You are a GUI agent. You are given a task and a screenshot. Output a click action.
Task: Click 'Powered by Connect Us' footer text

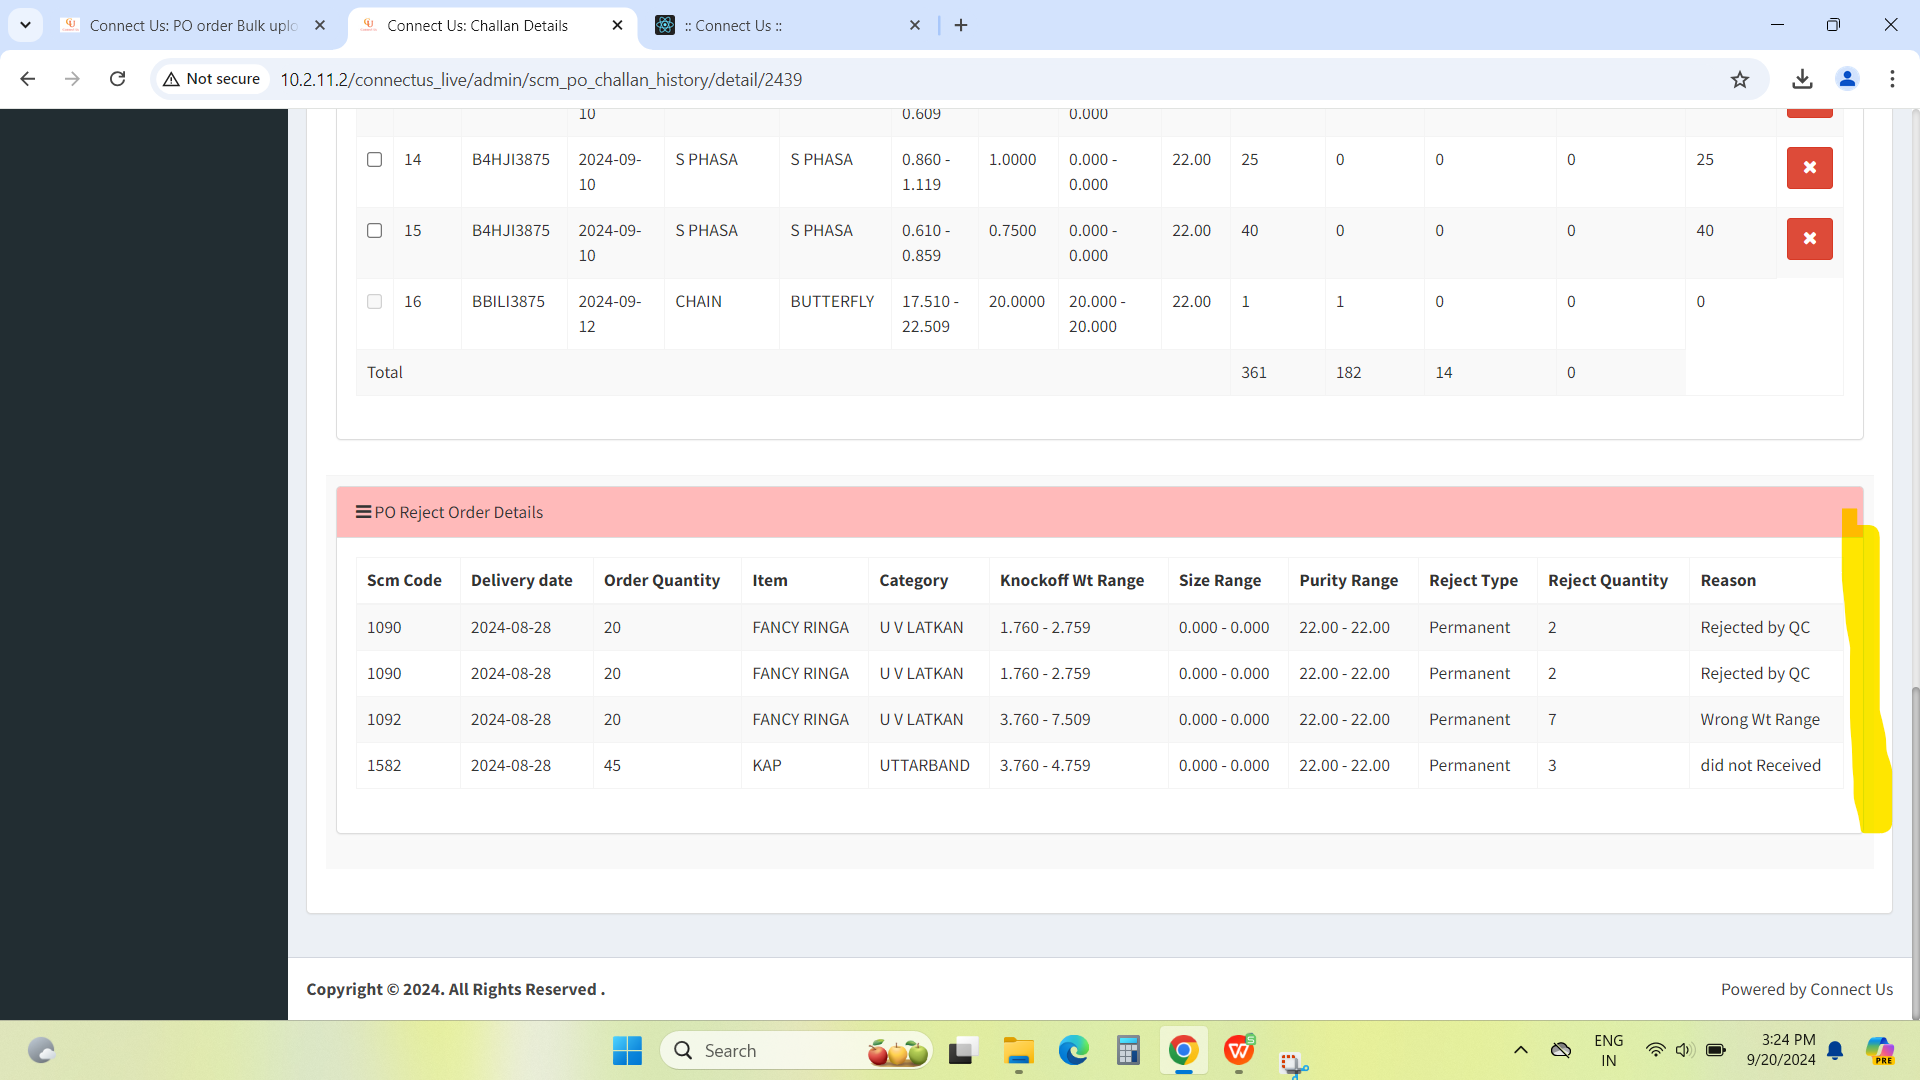[1806, 989]
